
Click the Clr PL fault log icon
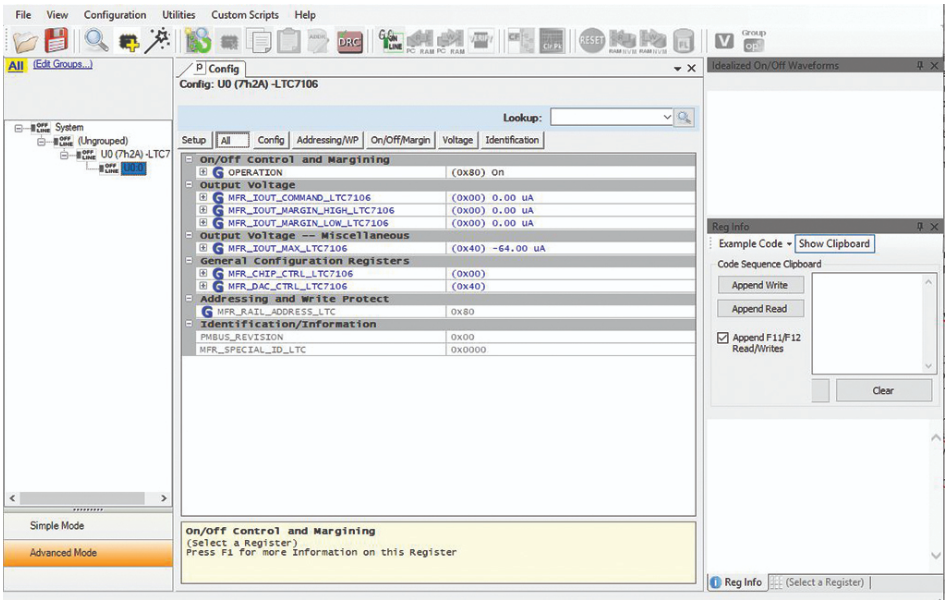550,41
